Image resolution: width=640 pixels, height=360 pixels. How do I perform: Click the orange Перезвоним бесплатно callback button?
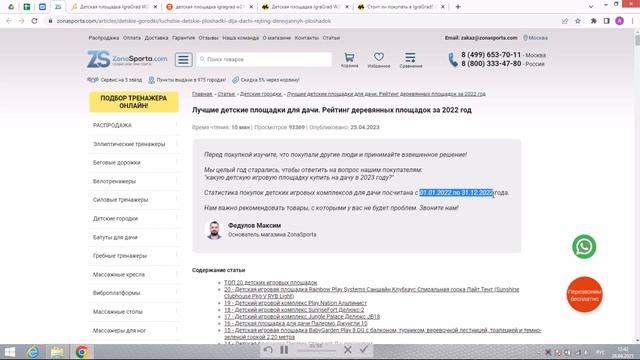584,294
